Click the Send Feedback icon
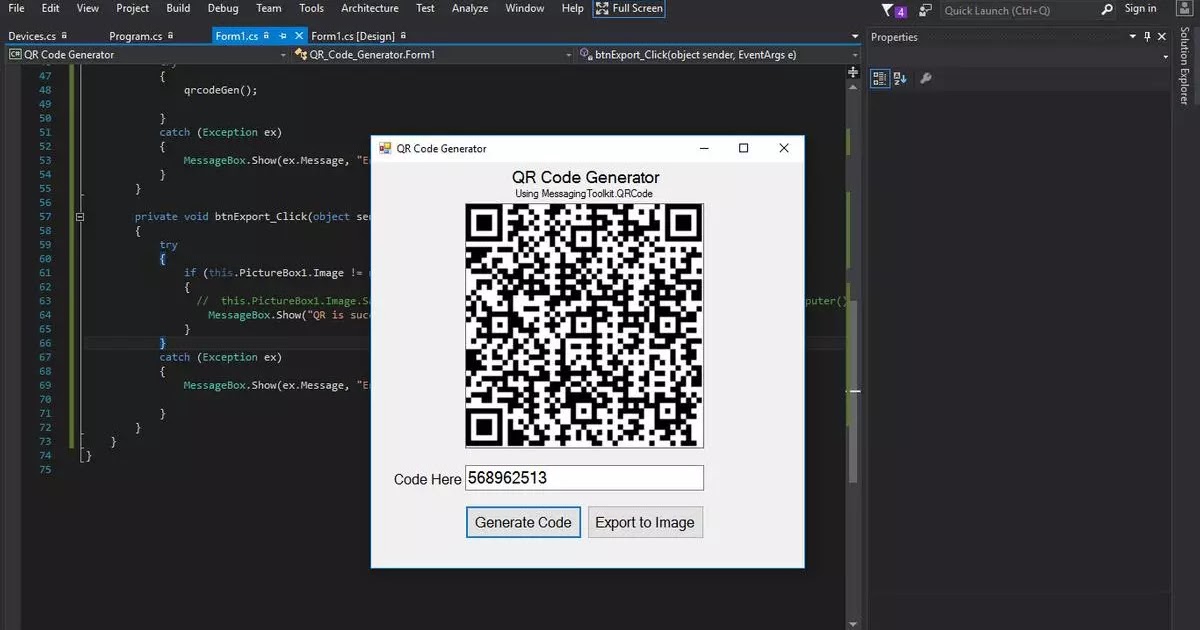 [x=923, y=9]
